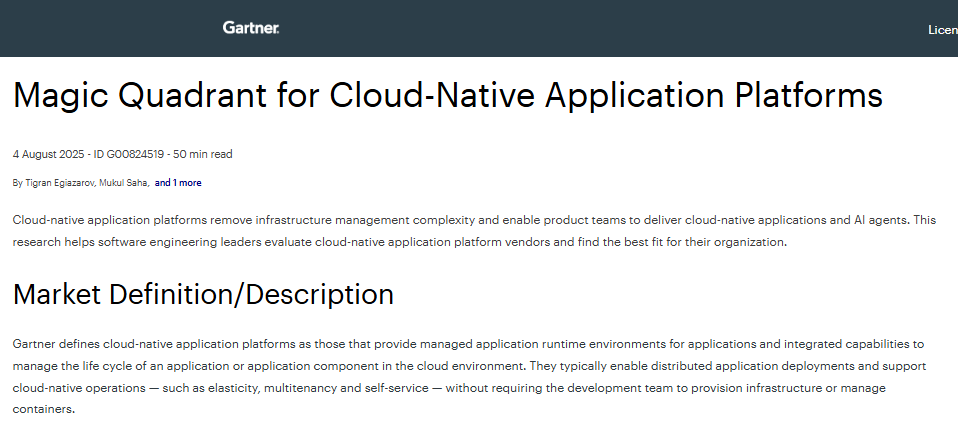Click the '50 min read' label
Image resolution: width=958 pixels, height=437 pixels.
(x=203, y=154)
